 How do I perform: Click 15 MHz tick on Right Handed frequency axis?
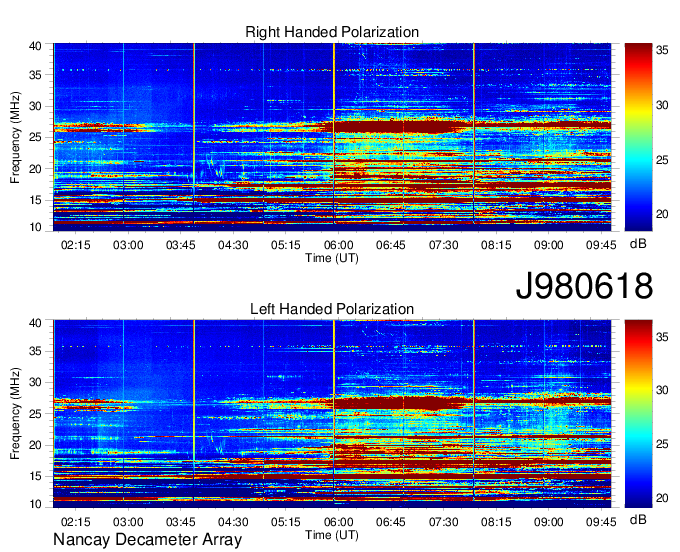(x=35, y=200)
